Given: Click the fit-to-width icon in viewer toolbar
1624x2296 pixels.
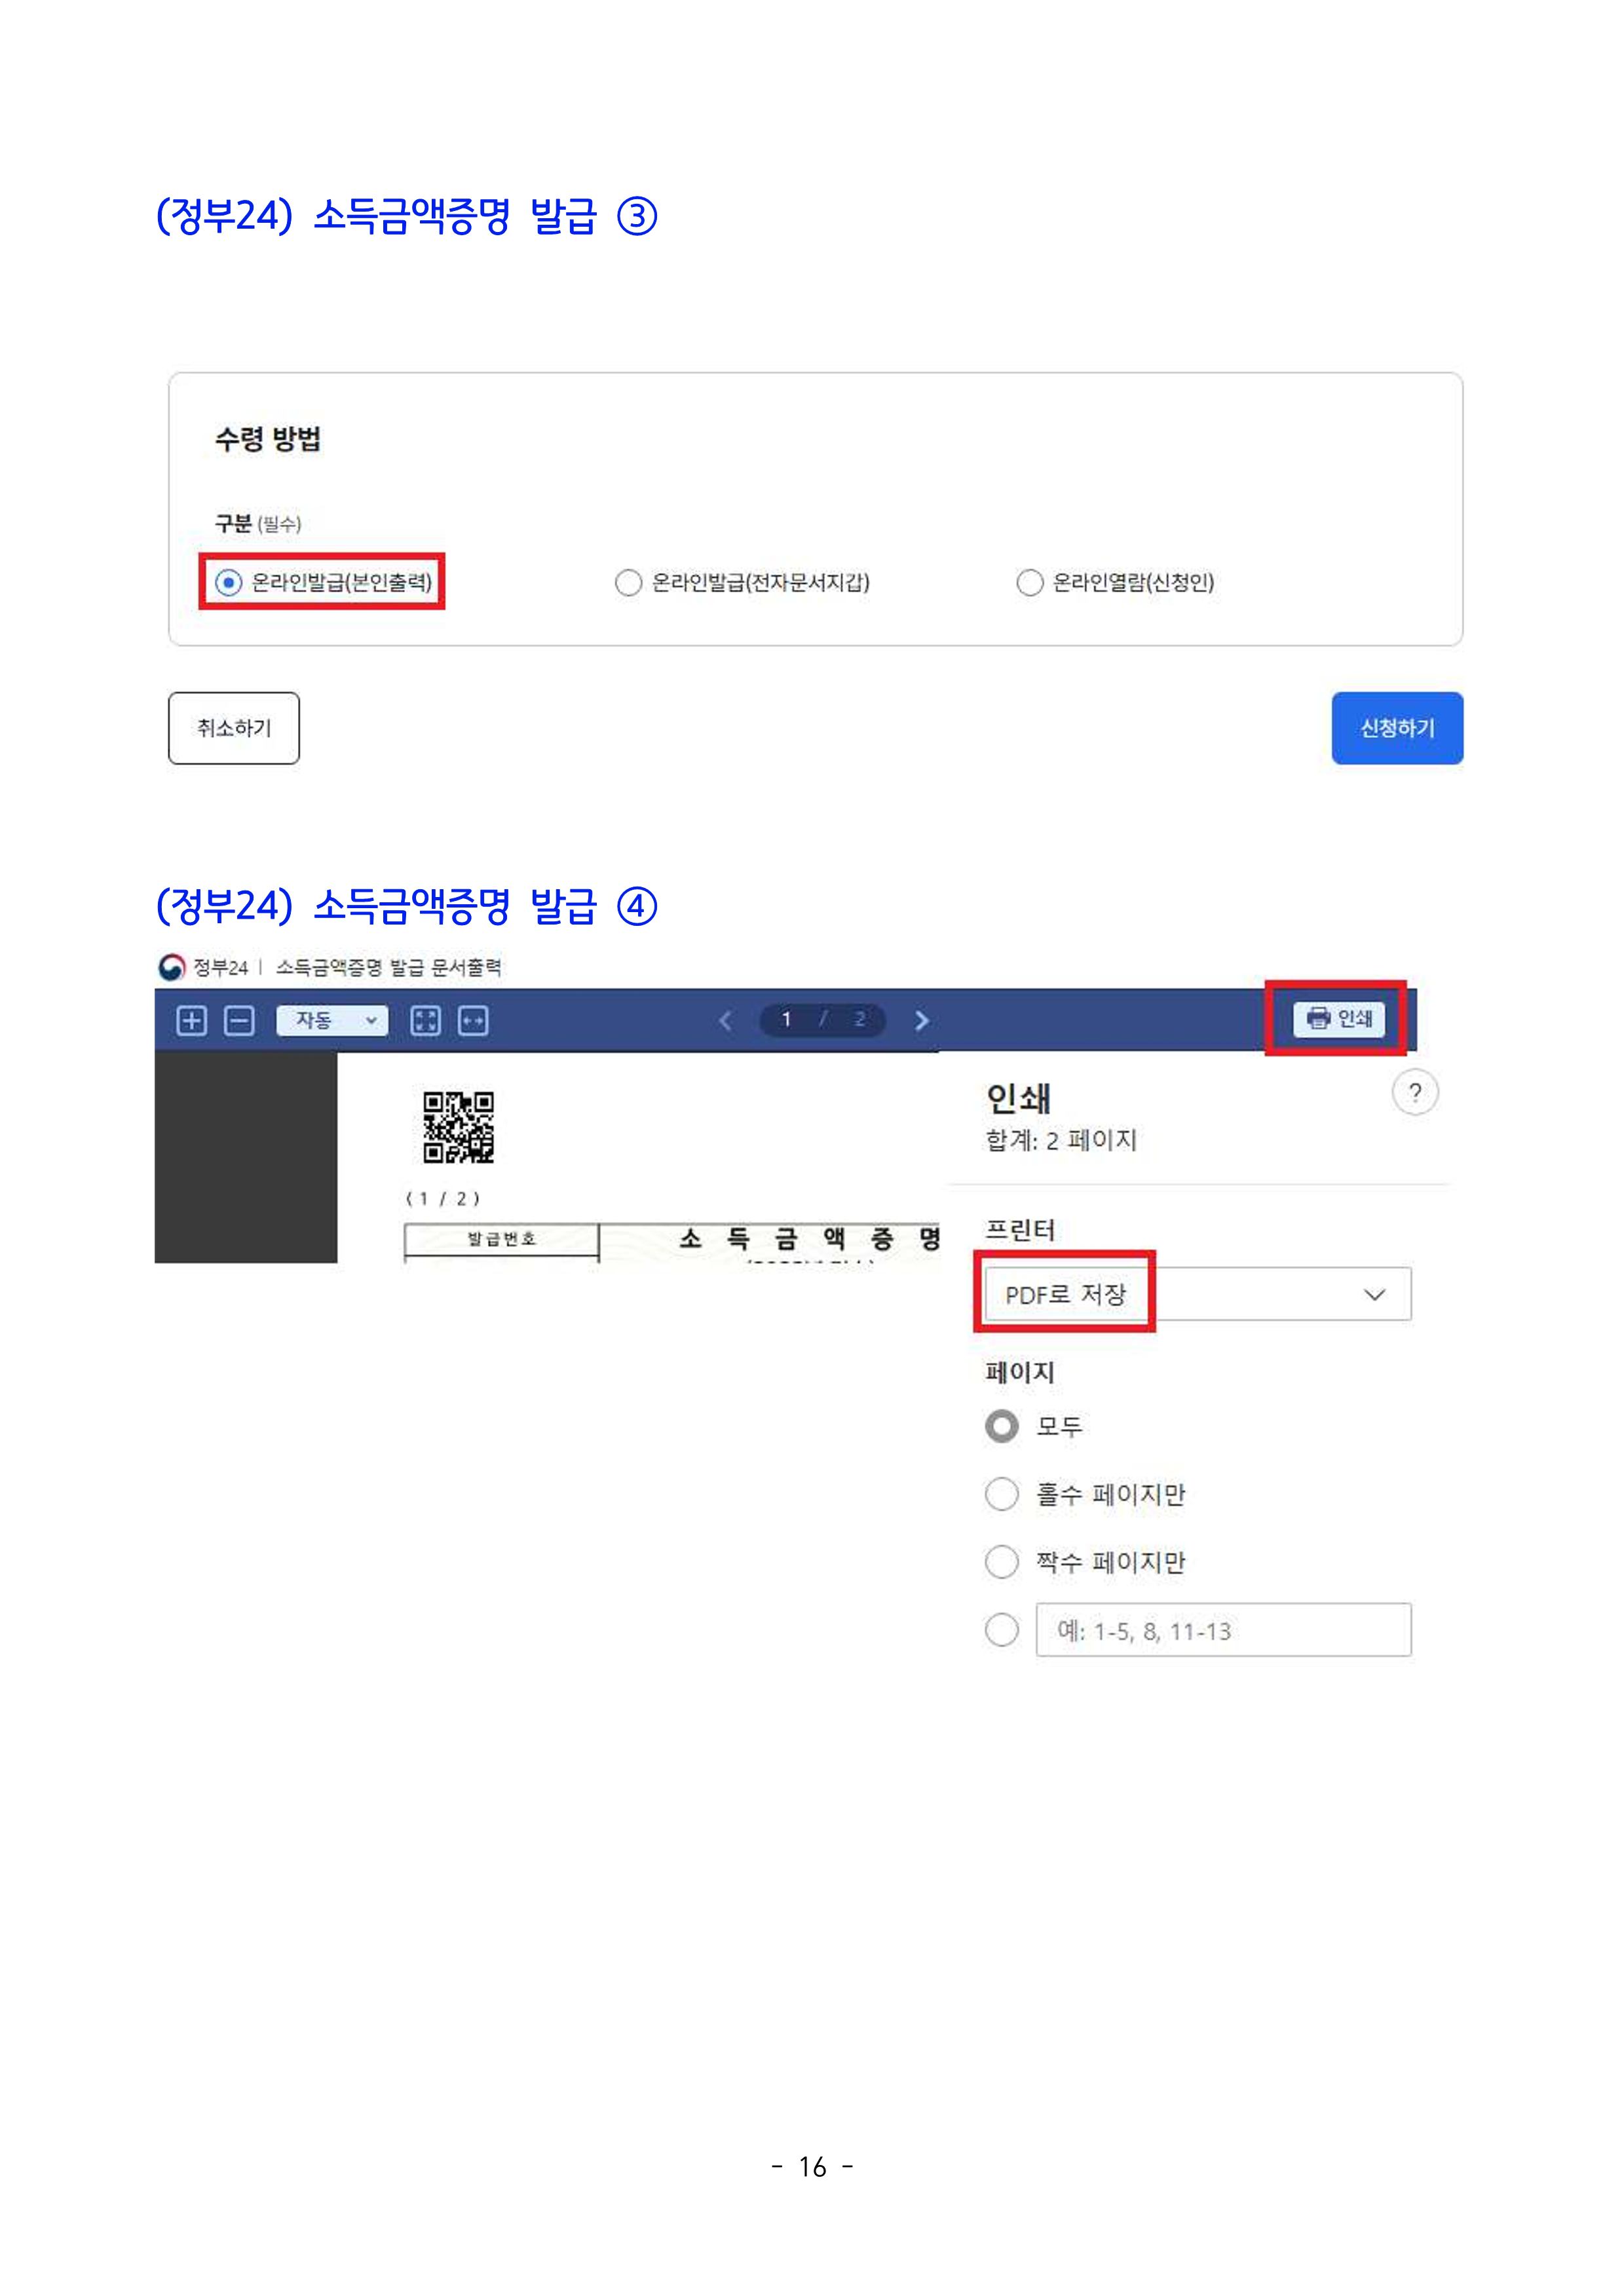Looking at the screenshot, I should pos(472,1020).
